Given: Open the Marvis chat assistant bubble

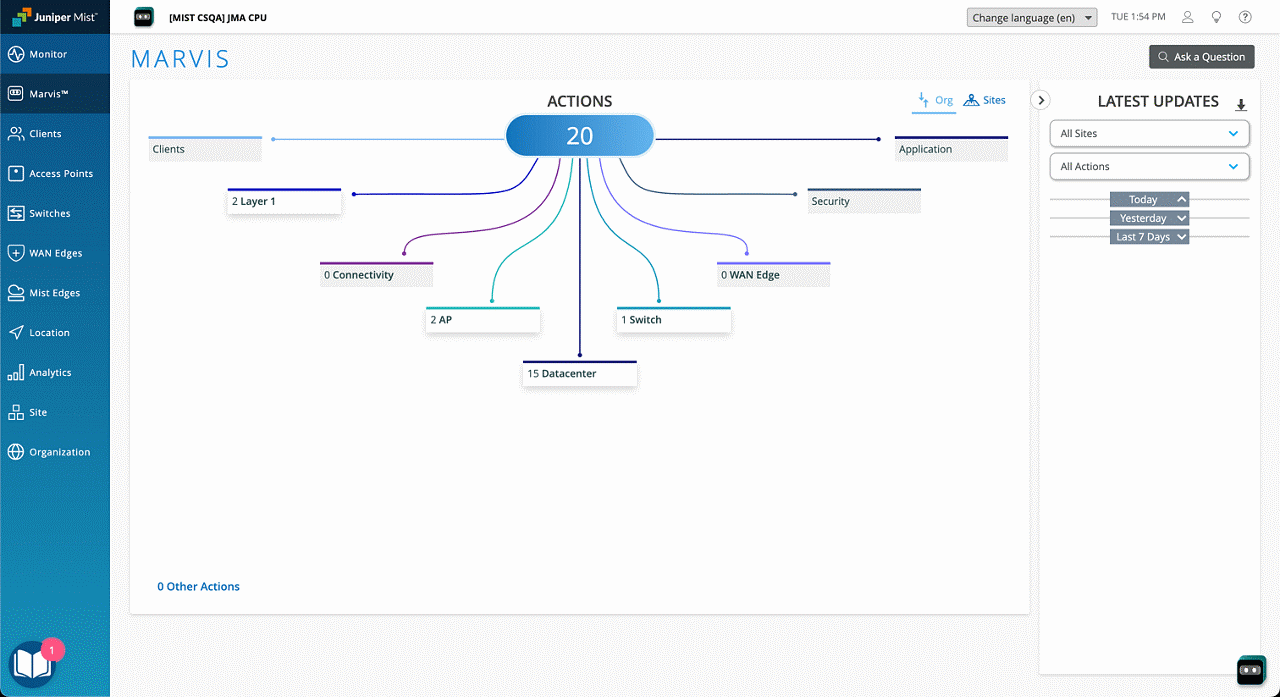Looking at the screenshot, I should click(1251, 670).
